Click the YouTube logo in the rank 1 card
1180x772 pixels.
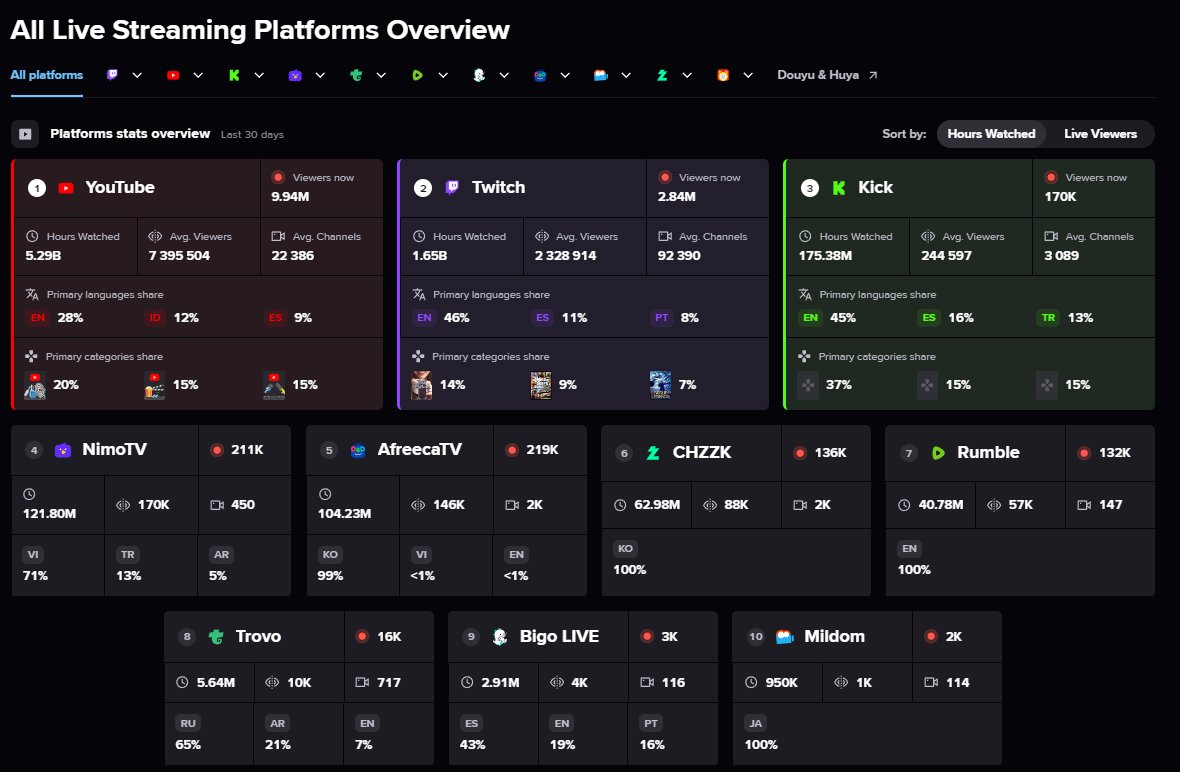[x=66, y=188]
